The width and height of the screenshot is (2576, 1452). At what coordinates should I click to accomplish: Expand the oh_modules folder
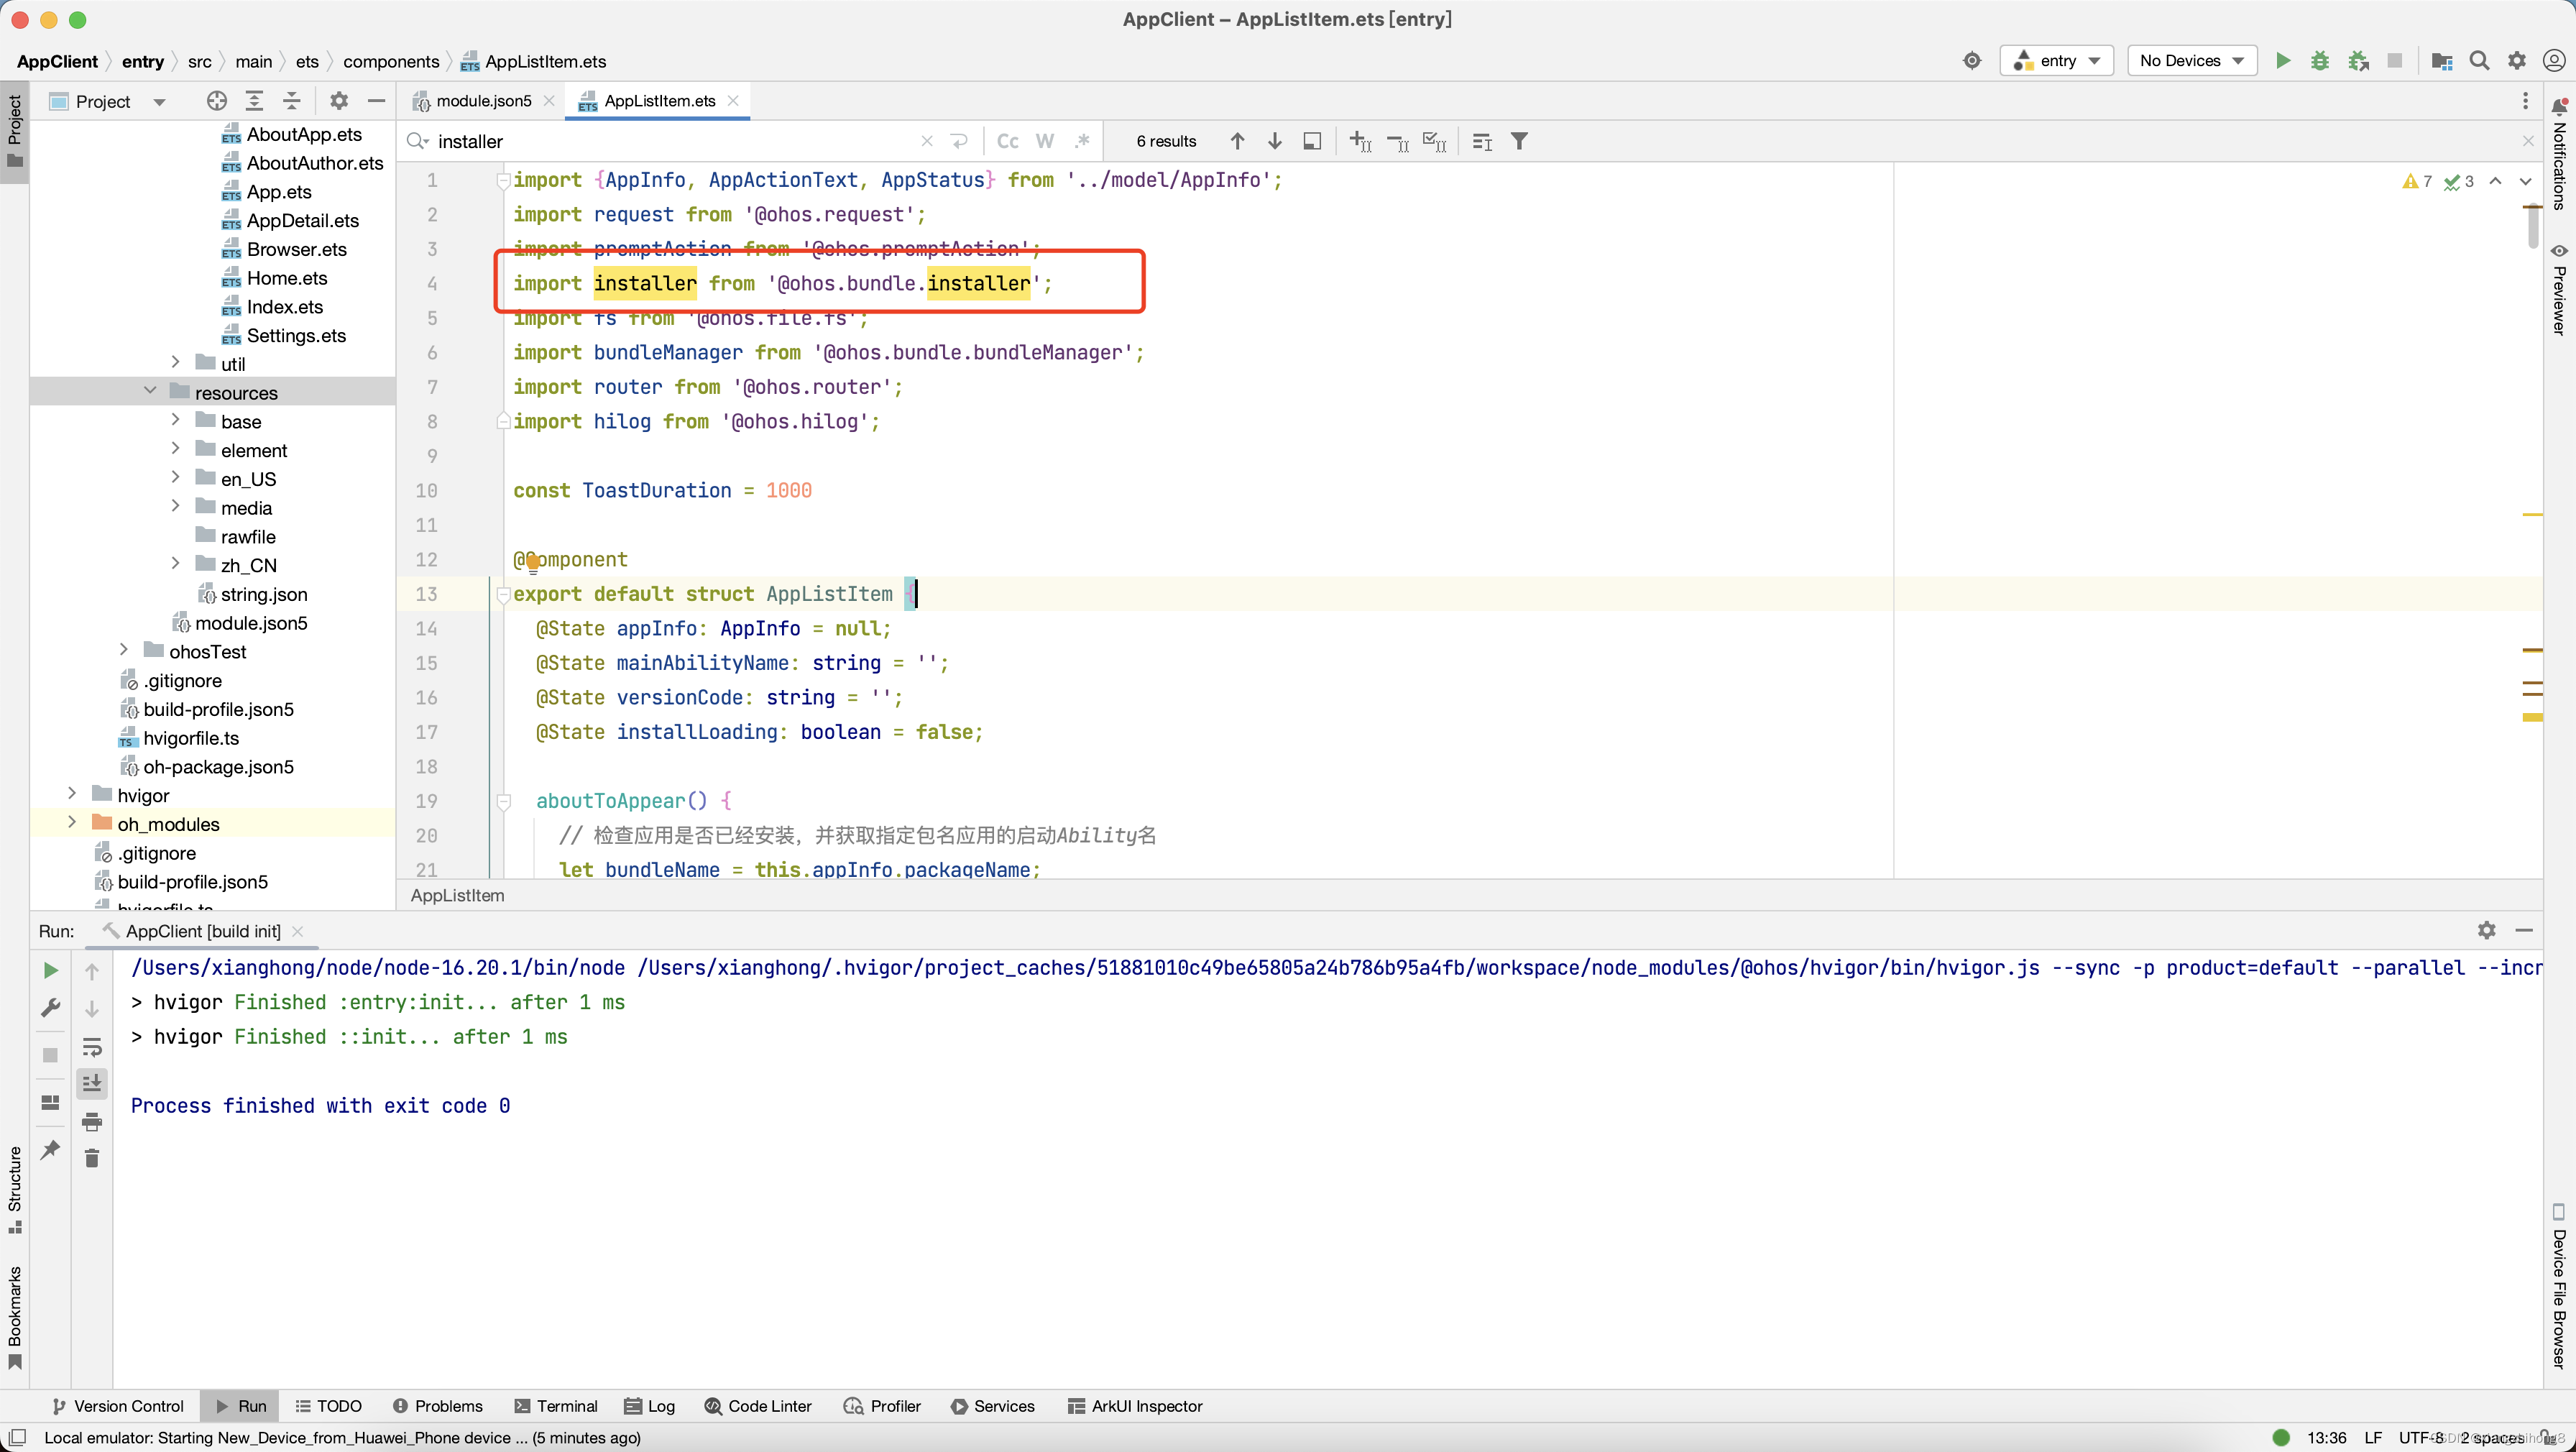tap(72, 823)
